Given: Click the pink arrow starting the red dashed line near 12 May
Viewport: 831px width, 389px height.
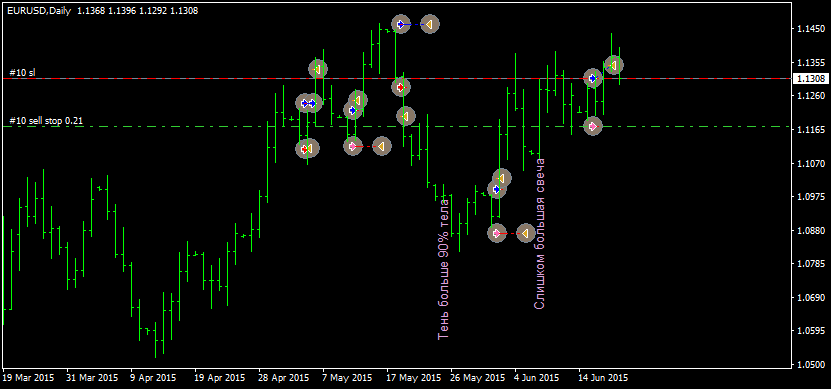Looking at the screenshot, I should tap(352, 146).
